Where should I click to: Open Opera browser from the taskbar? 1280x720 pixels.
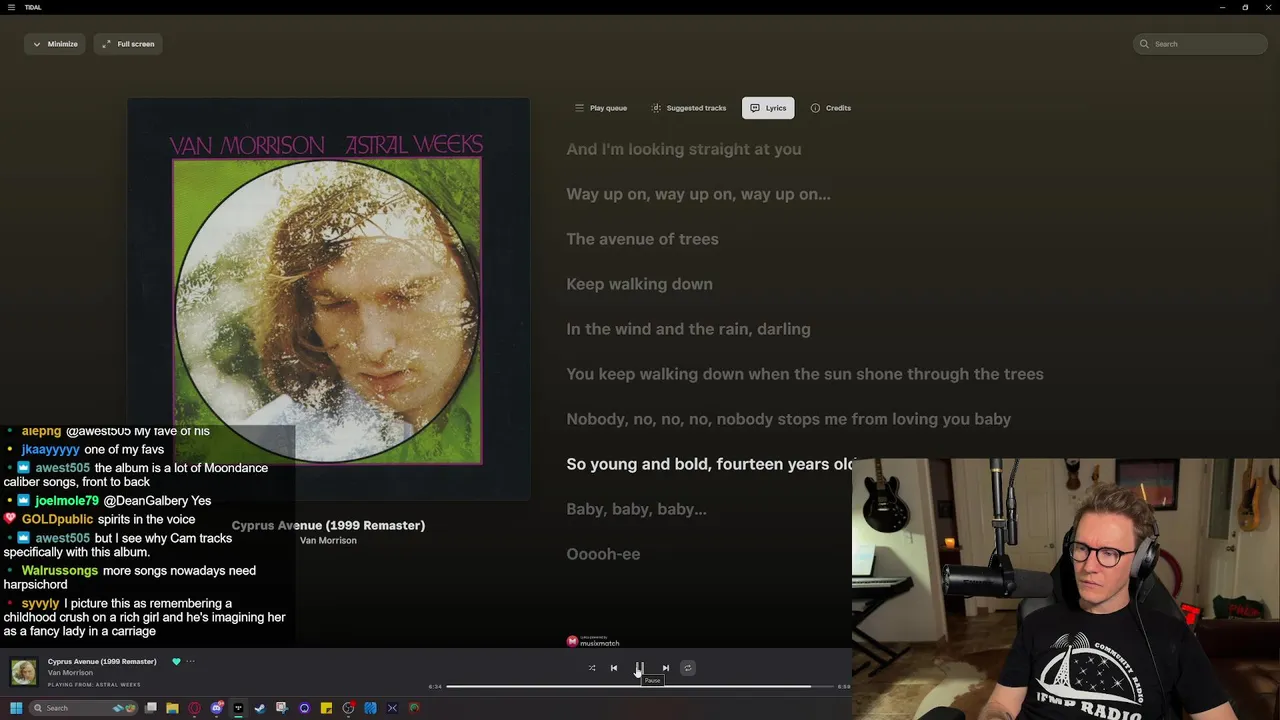click(194, 708)
